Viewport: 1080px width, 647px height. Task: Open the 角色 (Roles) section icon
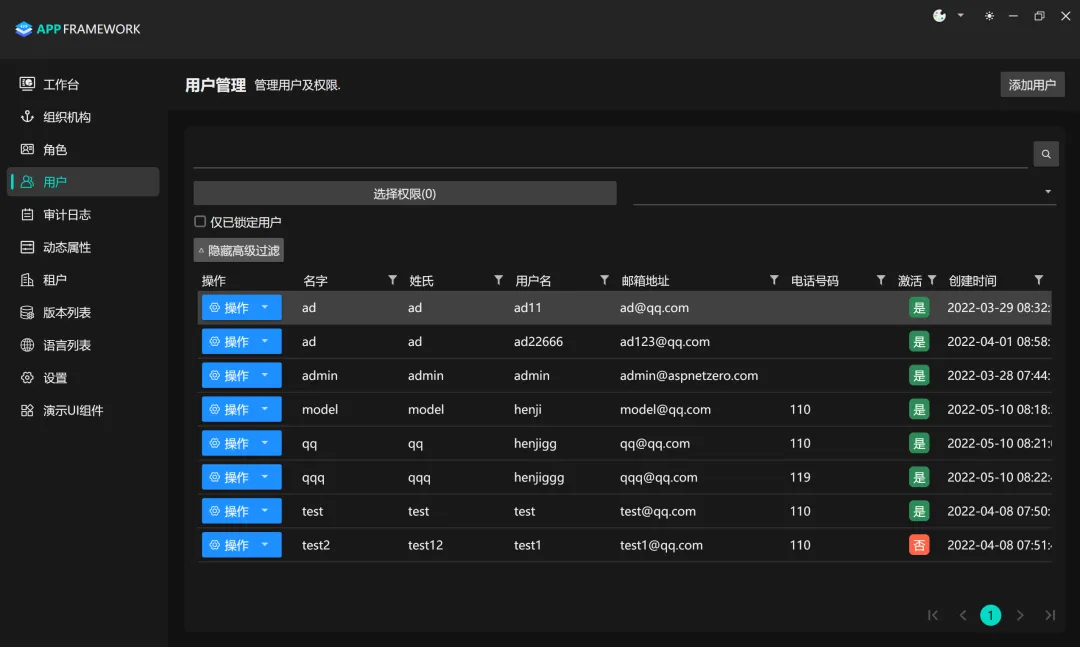pos(25,149)
